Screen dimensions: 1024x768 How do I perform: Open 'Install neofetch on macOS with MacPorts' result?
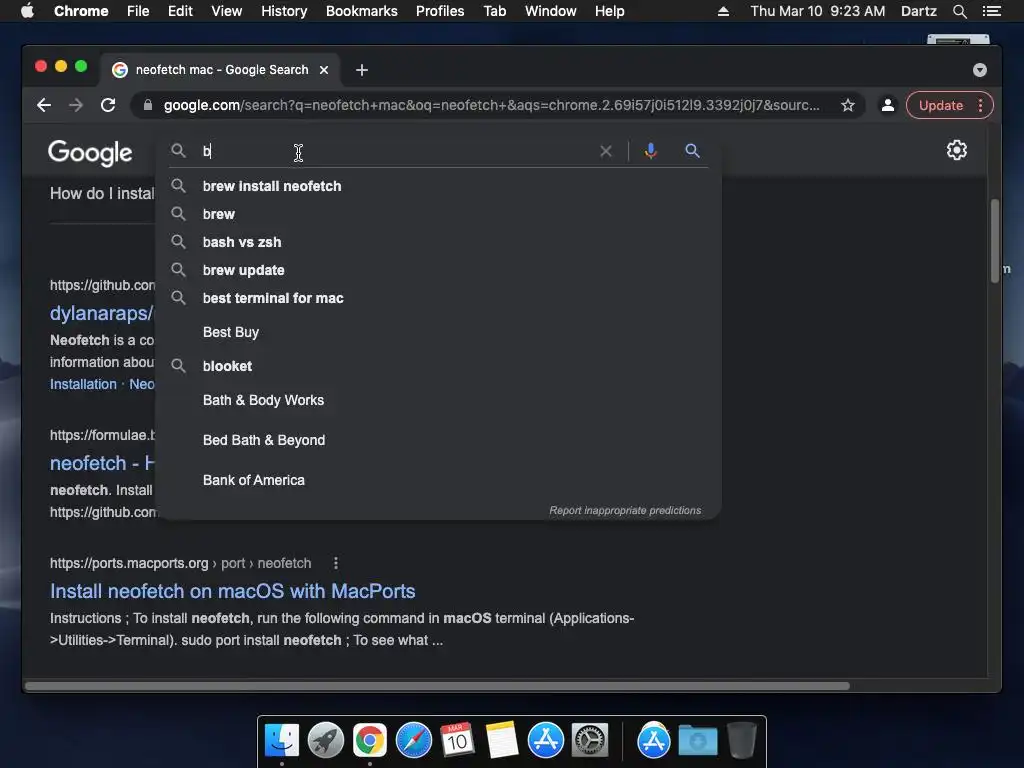pyautogui.click(x=232, y=591)
